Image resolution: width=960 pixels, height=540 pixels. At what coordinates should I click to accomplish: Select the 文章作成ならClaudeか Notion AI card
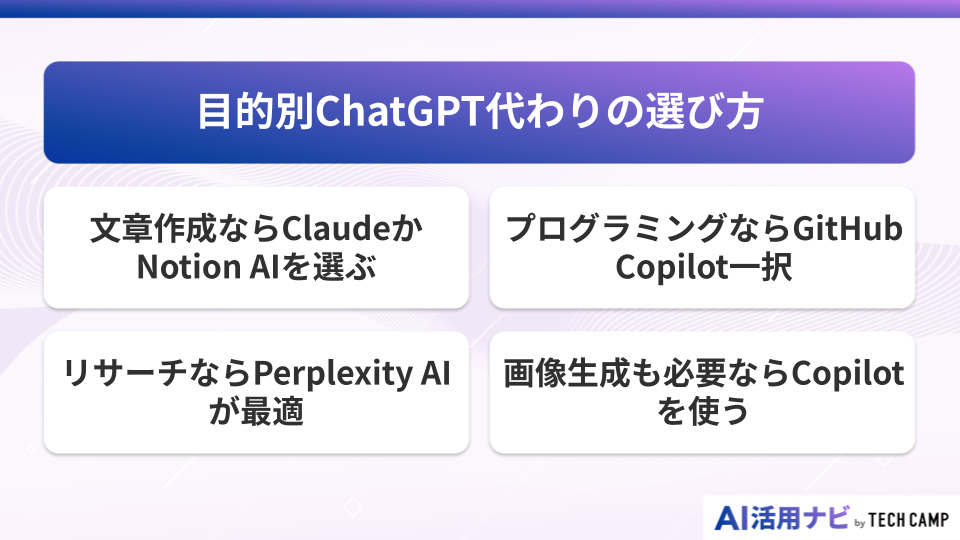256,247
